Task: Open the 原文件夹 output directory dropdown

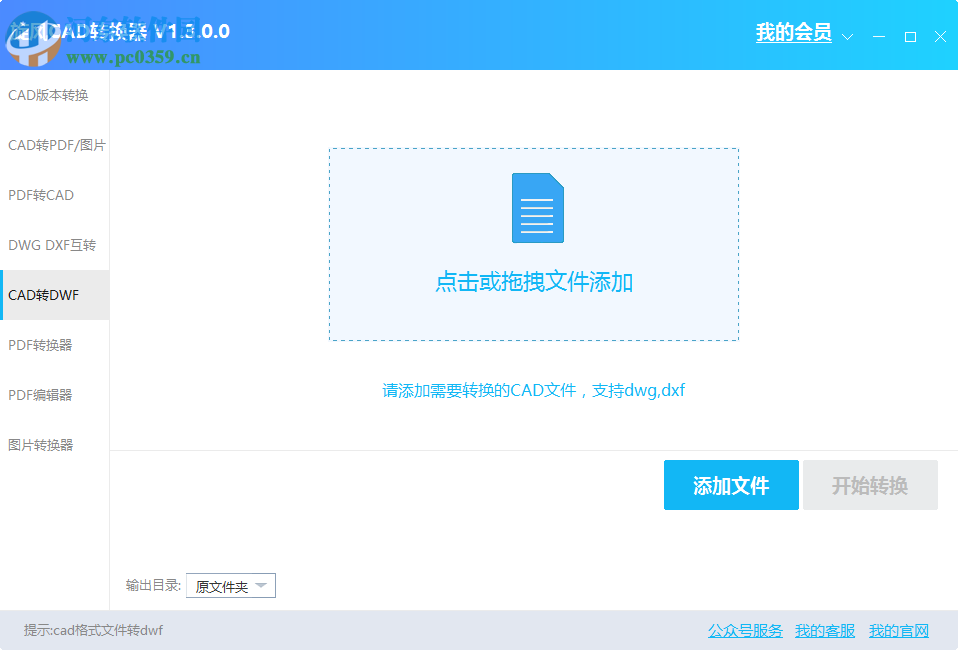Action: pyautogui.click(x=230, y=586)
